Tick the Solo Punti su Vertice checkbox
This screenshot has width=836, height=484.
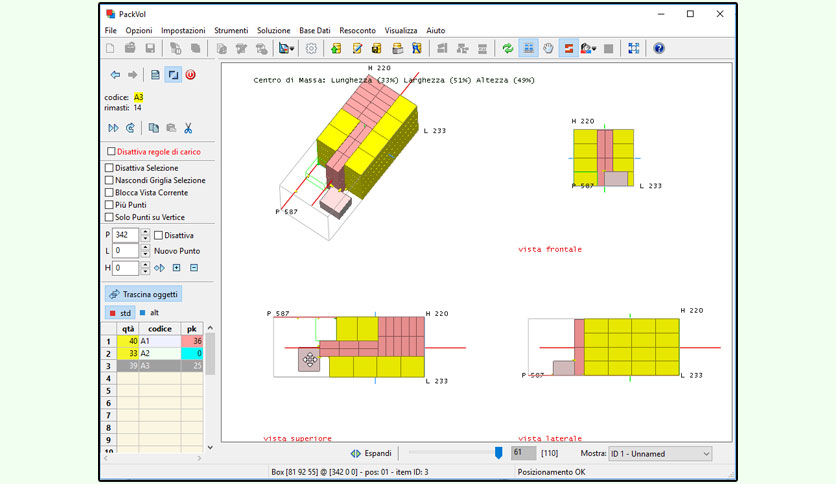[x=109, y=217]
